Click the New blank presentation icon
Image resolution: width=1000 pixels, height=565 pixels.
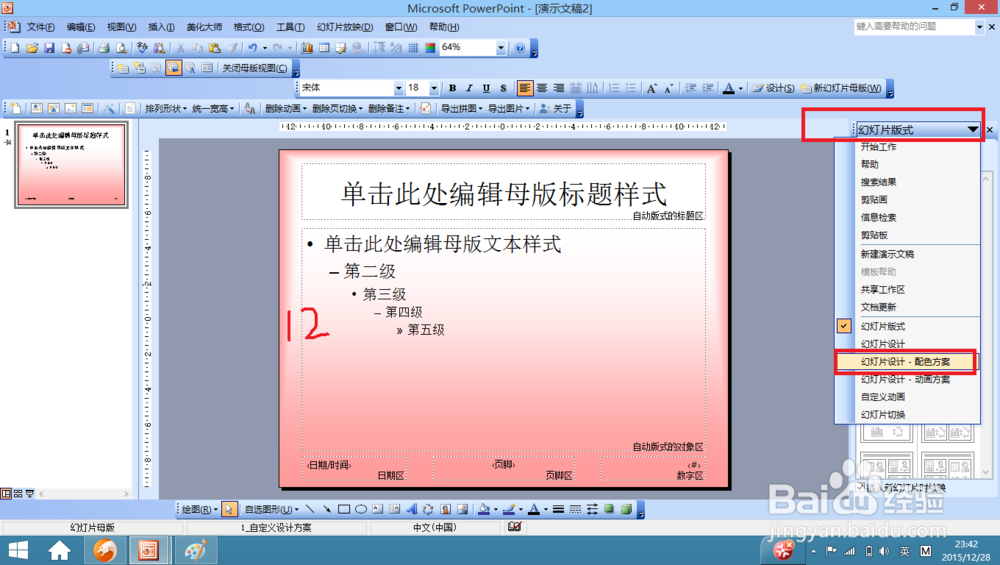pos(15,48)
